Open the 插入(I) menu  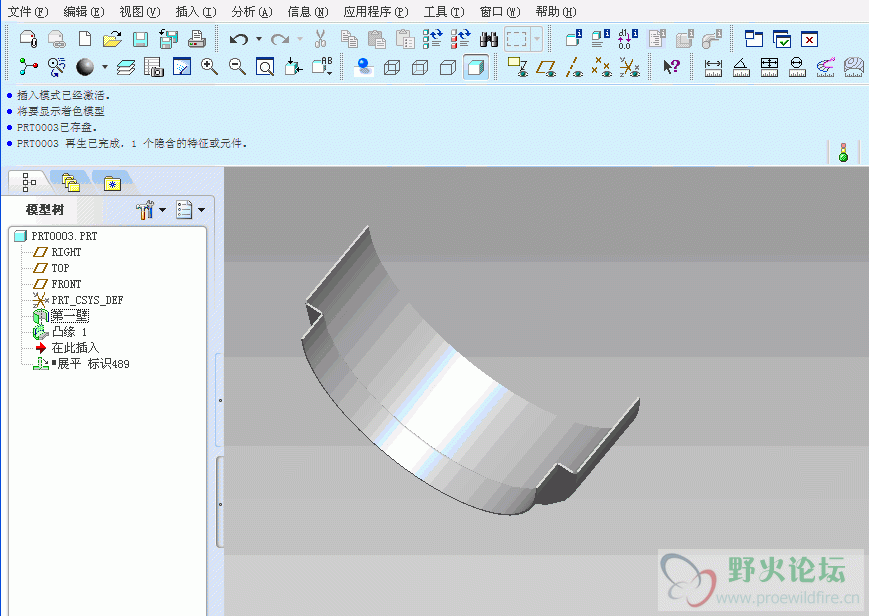(196, 12)
